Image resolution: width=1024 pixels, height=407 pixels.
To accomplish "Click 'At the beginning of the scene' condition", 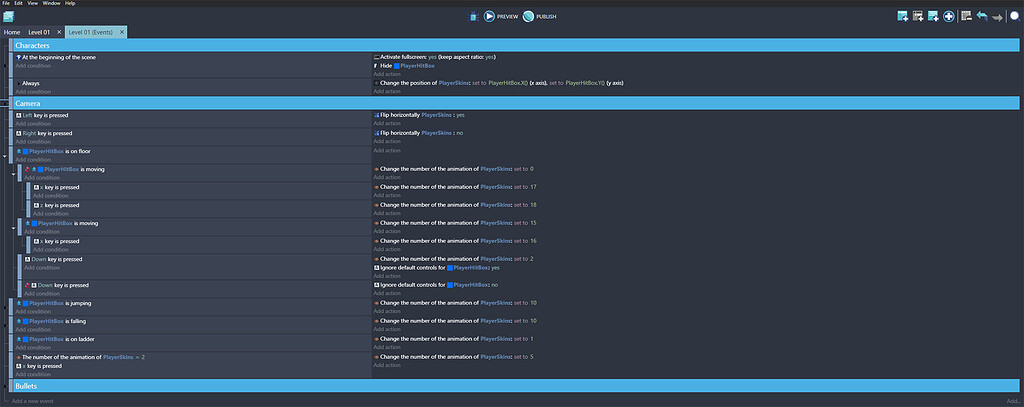I will 56,57.
